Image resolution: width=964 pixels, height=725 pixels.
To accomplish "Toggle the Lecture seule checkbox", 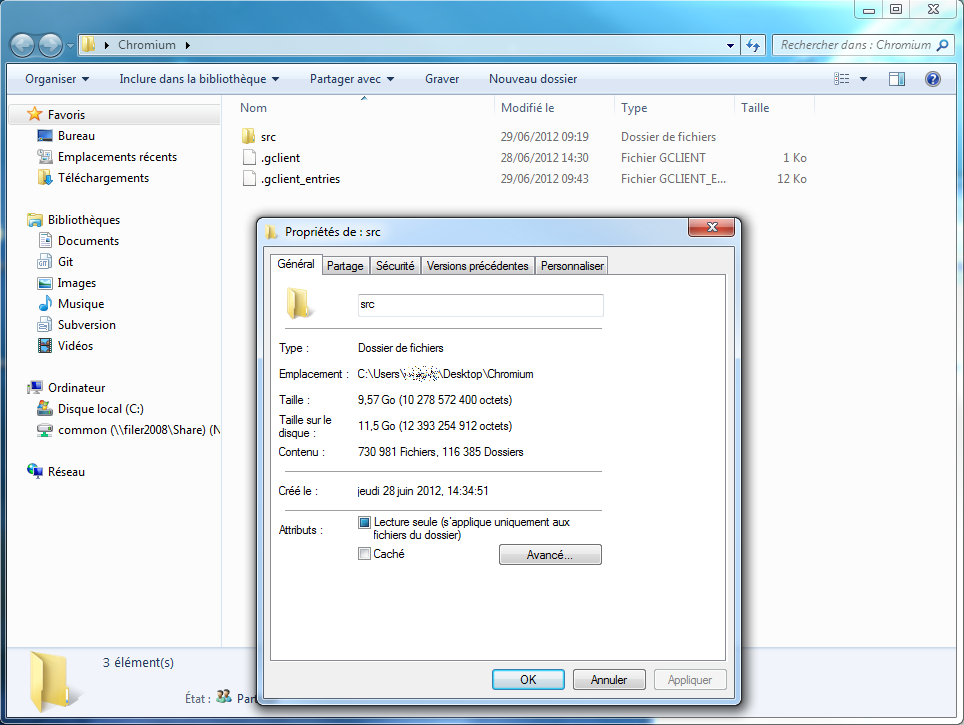I will (x=364, y=522).
